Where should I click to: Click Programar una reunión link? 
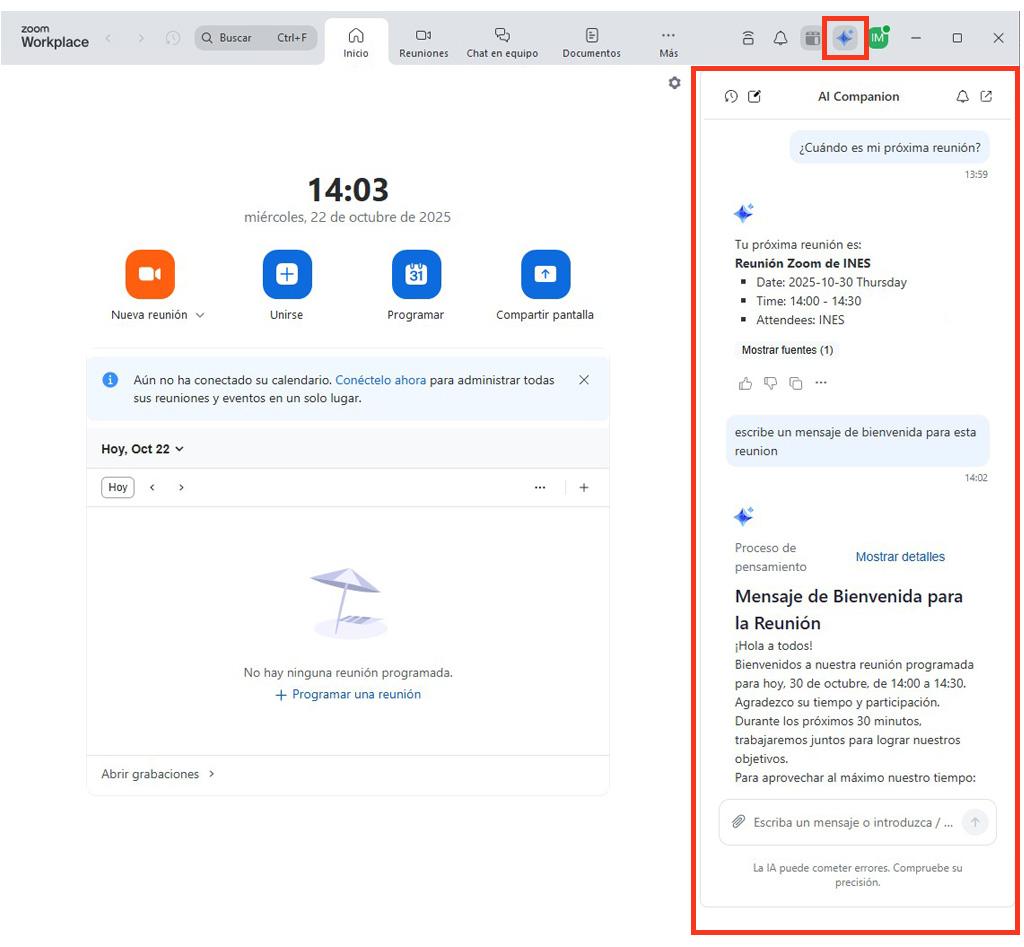[348, 695]
